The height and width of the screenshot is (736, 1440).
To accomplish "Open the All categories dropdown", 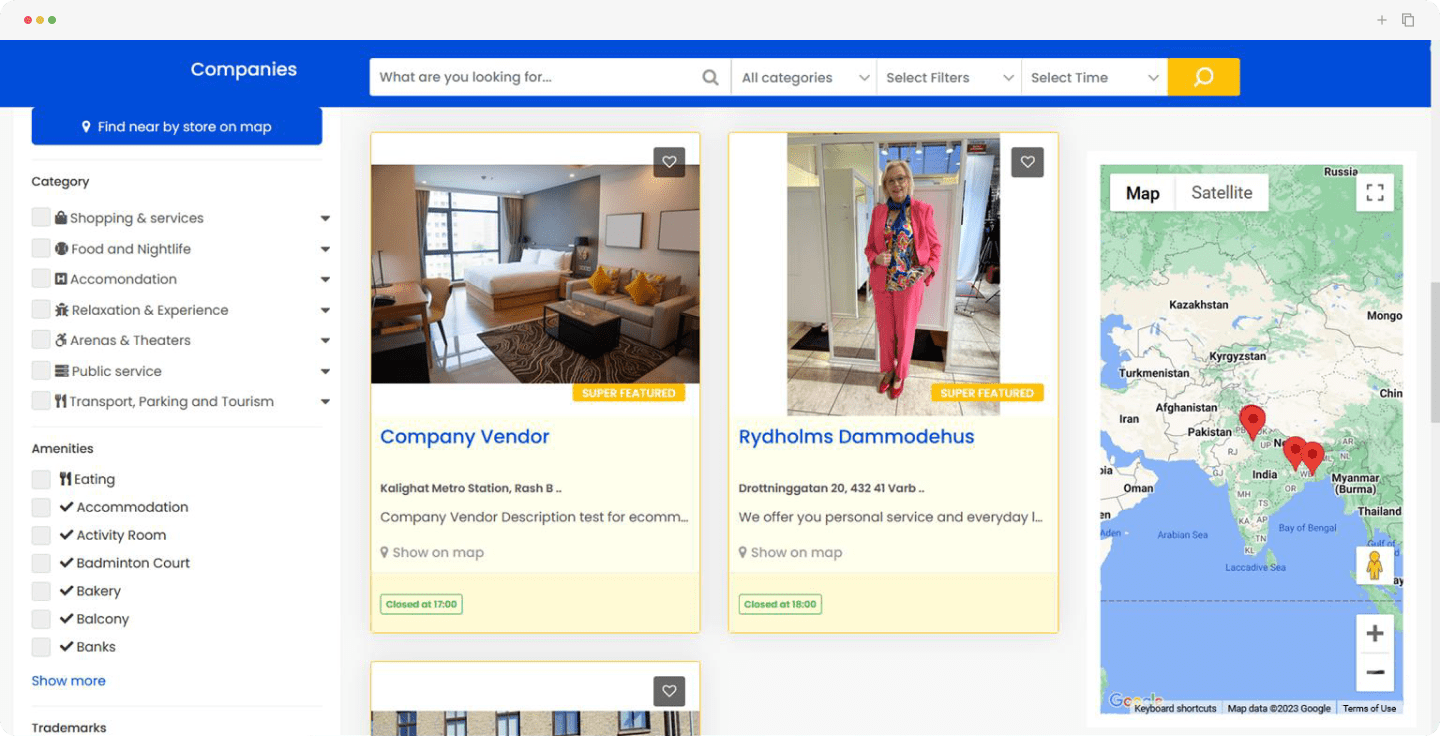I will pos(804,77).
